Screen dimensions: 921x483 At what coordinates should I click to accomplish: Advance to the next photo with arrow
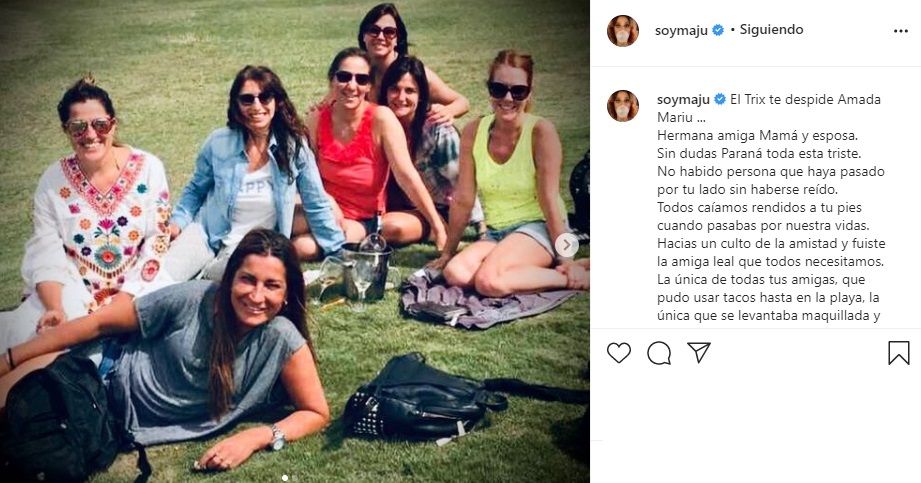566,245
